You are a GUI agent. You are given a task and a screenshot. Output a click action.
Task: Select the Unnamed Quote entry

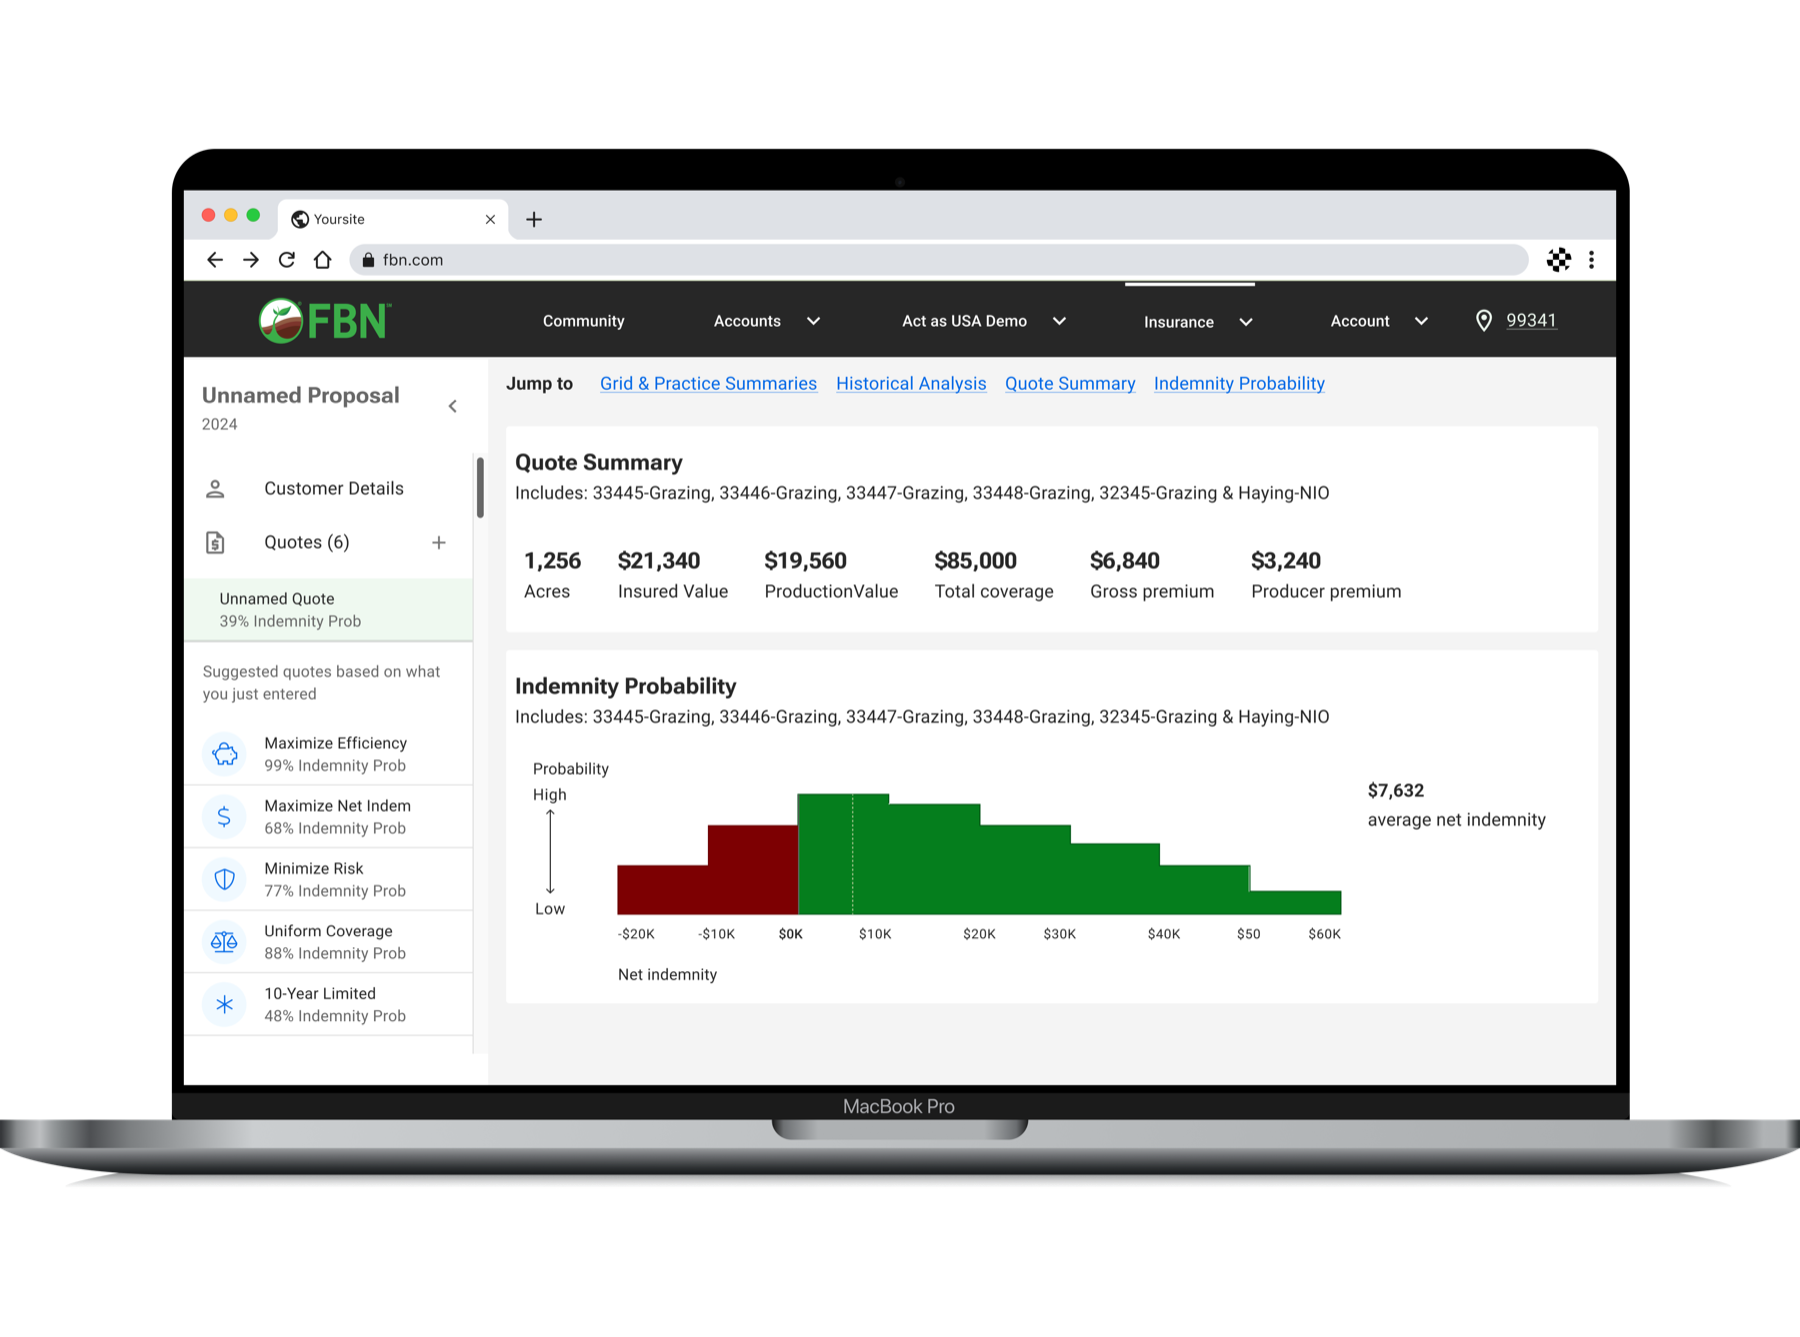329,610
